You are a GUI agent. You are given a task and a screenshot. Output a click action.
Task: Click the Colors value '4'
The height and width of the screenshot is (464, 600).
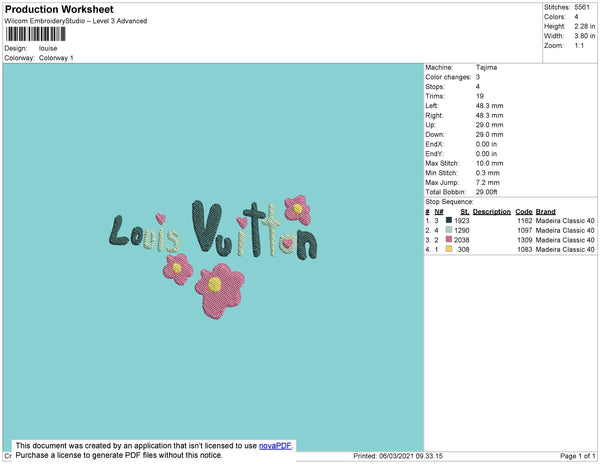(x=576, y=17)
